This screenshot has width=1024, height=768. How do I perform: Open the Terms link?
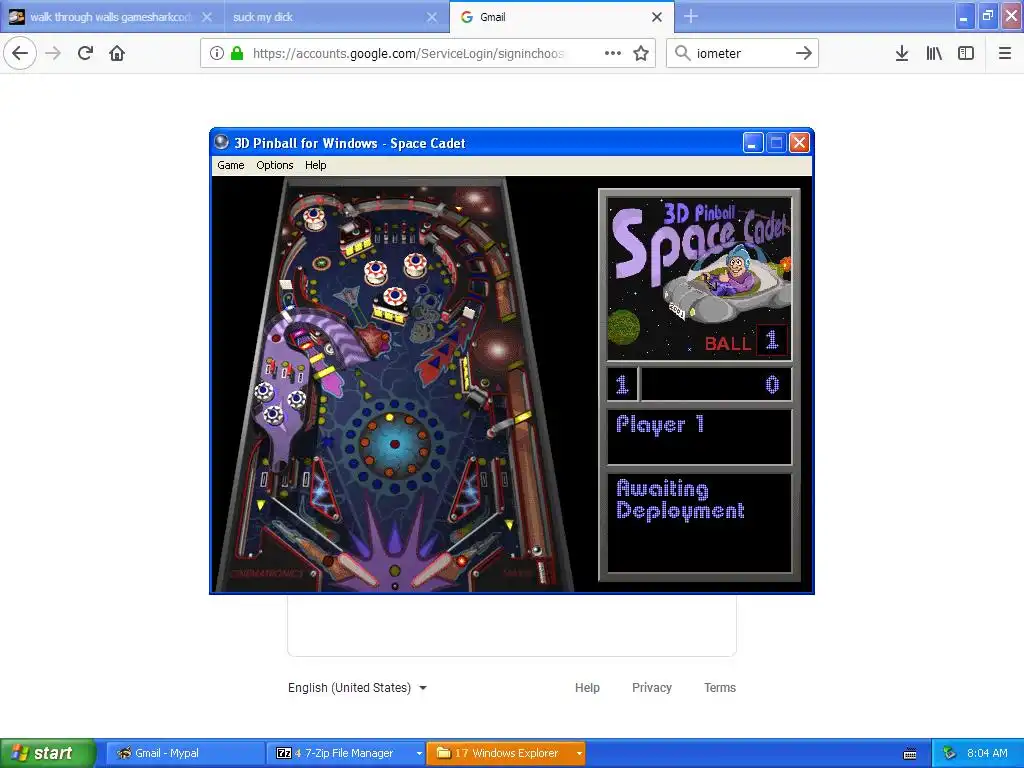point(720,688)
